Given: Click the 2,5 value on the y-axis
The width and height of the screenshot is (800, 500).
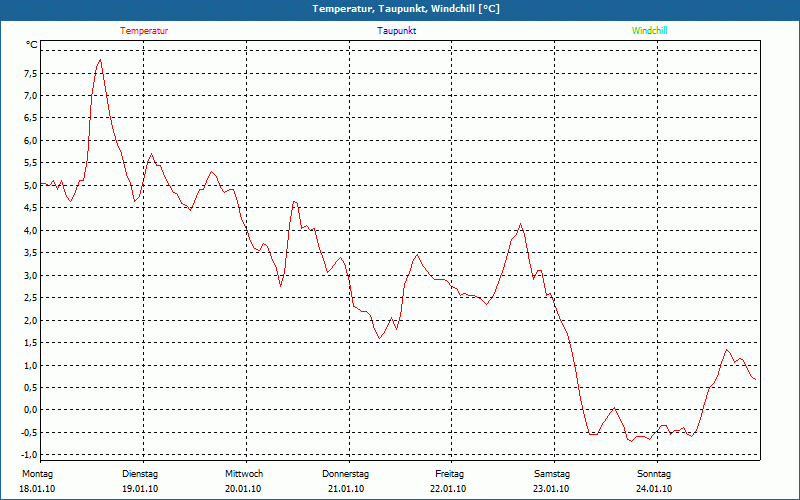Looking at the screenshot, I should pos(30,298).
